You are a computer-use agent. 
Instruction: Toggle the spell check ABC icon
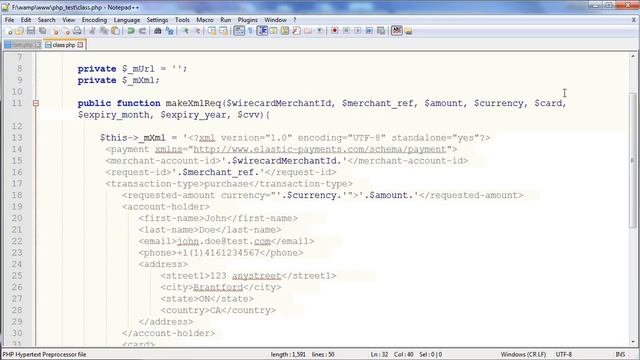tap(397, 31)
